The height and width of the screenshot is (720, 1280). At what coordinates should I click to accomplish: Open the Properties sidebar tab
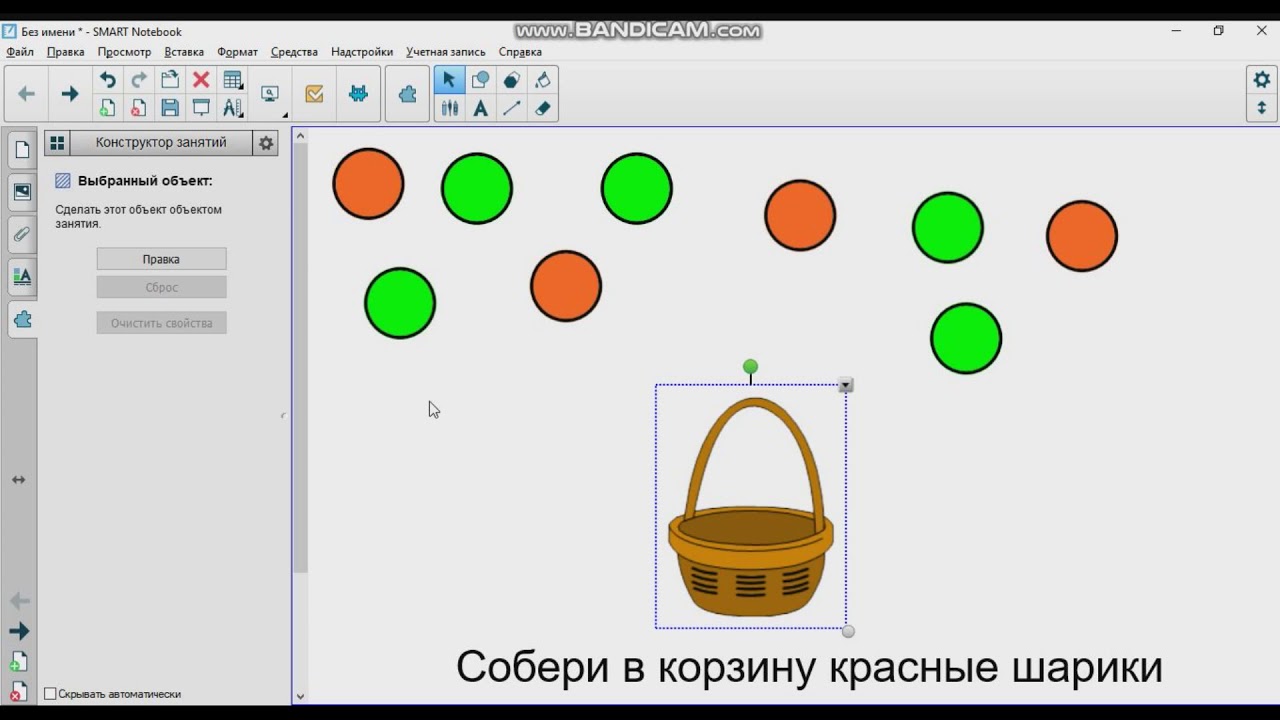coord(22,277)
